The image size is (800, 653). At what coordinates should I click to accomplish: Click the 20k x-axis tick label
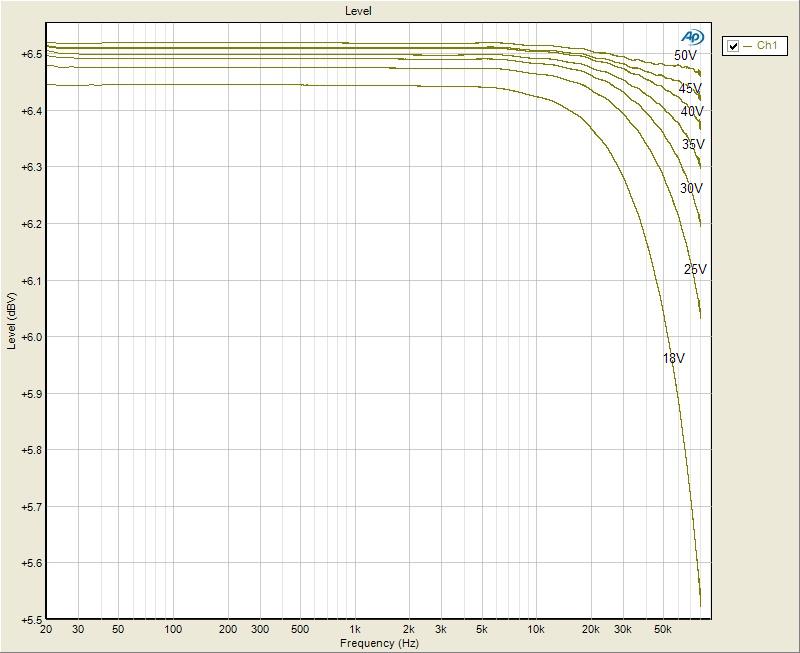591,630
